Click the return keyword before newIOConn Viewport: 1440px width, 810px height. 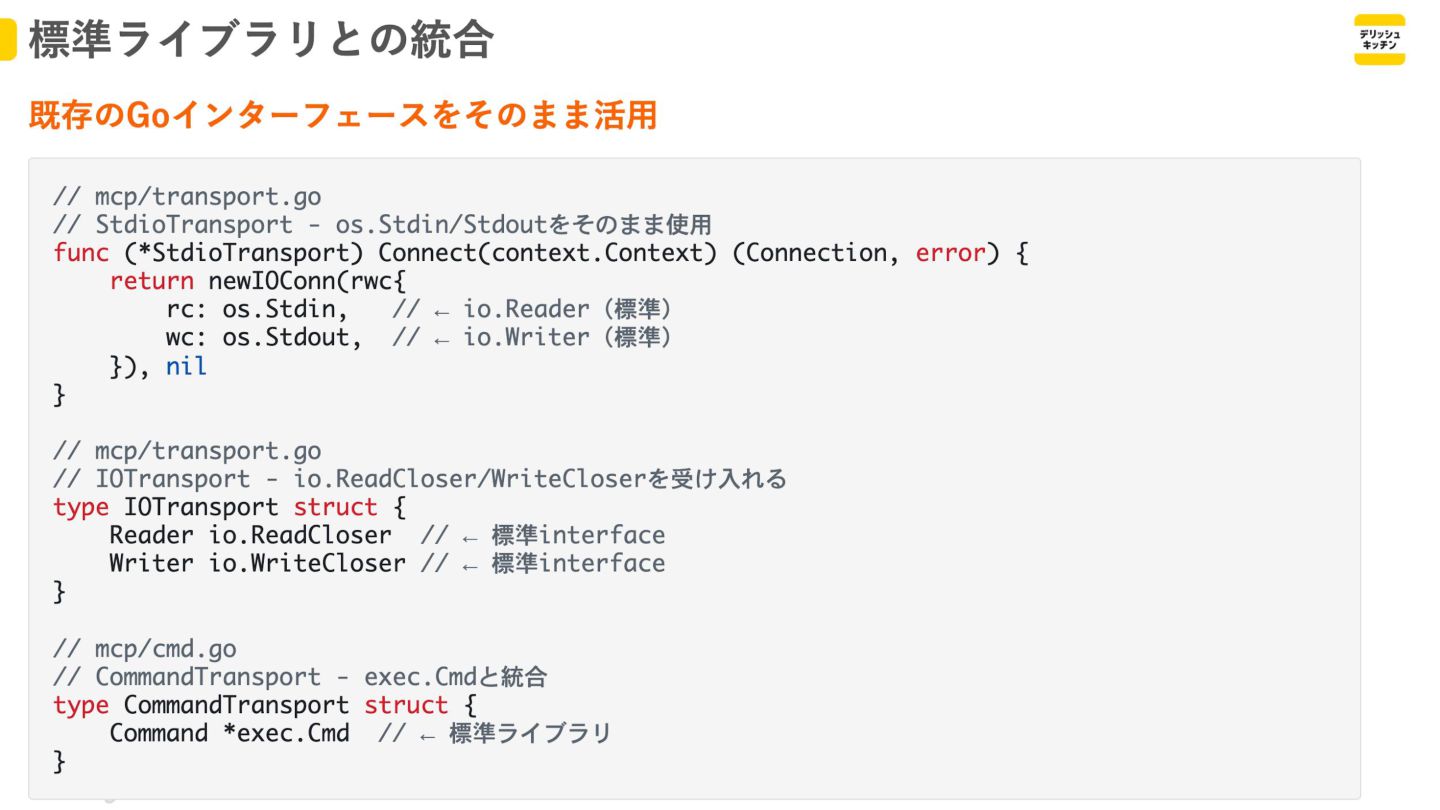151,281
